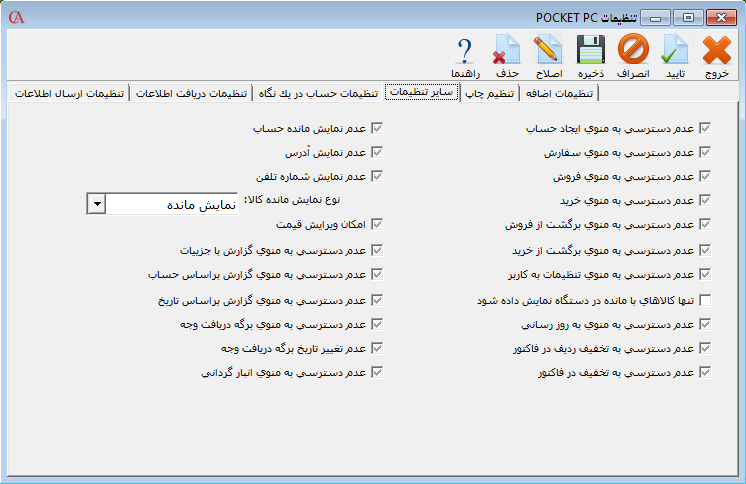Open تنظیمات ارسال اطلاعات tab

click(x=69, y=94)
